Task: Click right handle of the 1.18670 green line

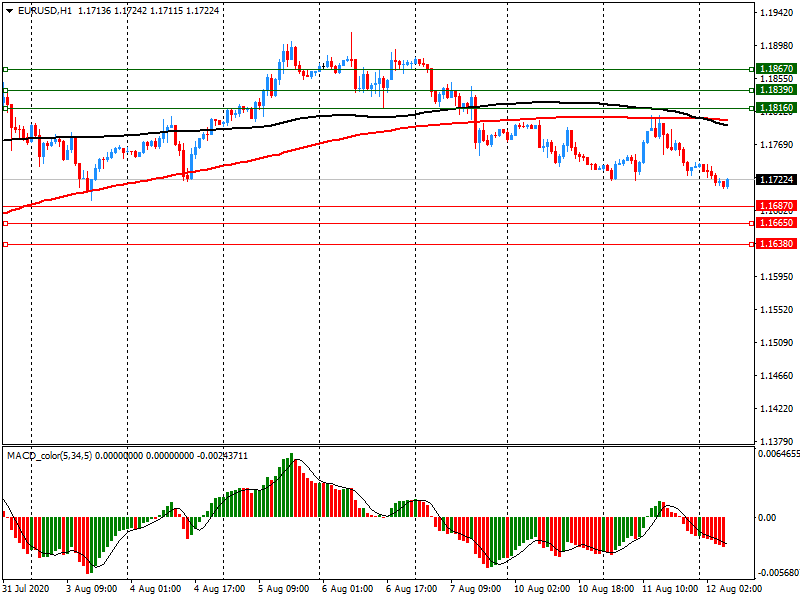Action: [751, 69]
